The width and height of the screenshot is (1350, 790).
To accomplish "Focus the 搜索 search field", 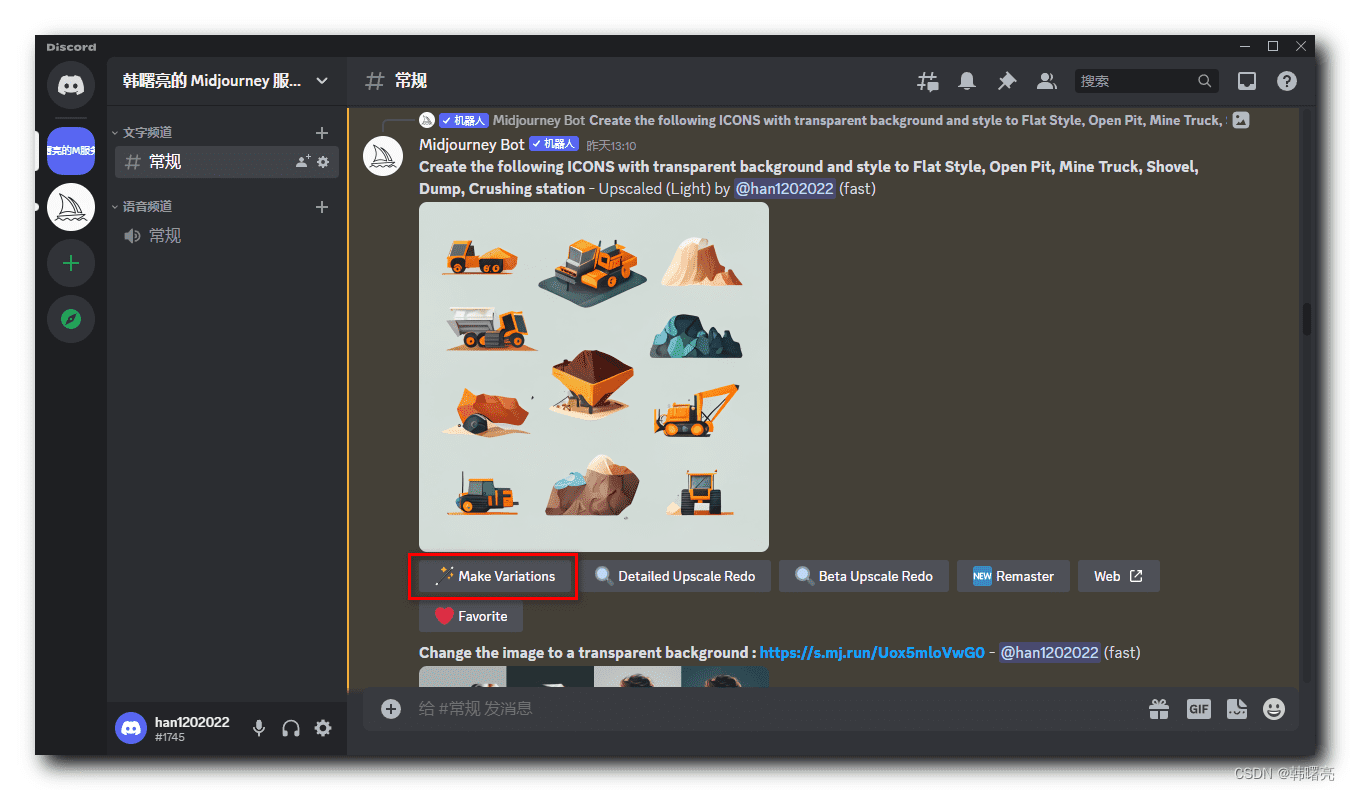I will pyautogui.click(x=1147, y=81).
